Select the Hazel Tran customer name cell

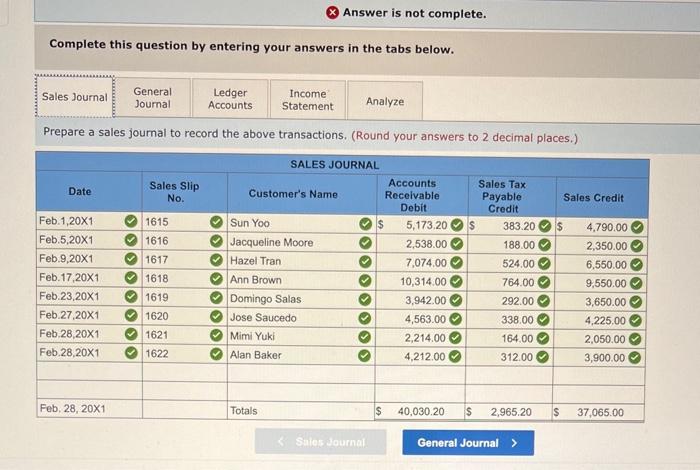[x=301, y=262]
